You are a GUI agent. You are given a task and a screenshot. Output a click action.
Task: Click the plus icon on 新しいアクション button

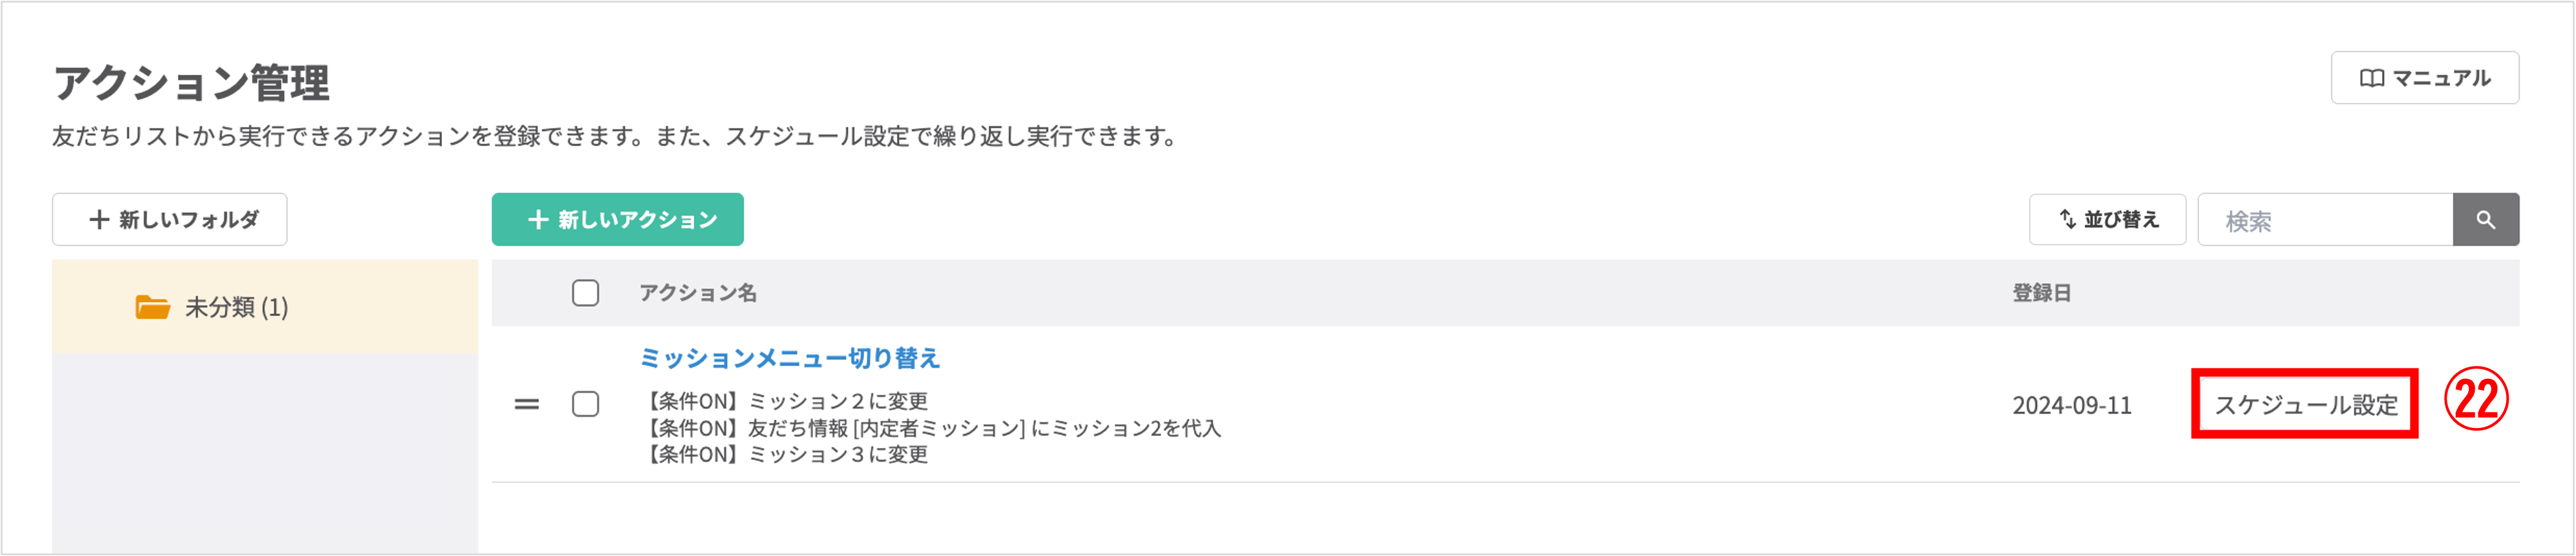coord(537,218)
